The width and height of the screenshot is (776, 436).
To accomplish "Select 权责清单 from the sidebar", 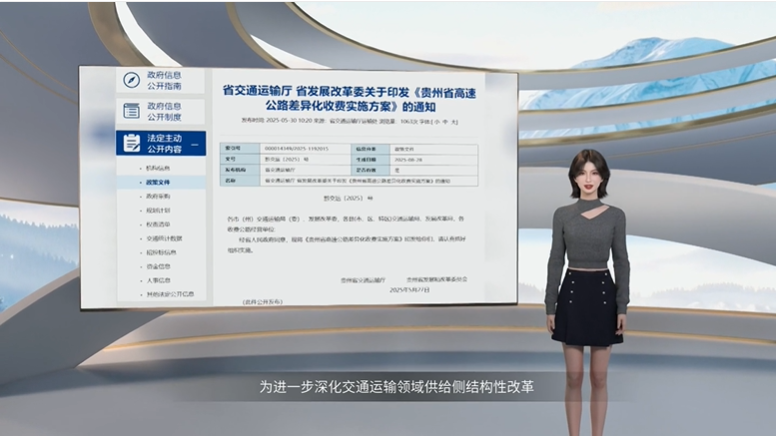I will [158, 225].
